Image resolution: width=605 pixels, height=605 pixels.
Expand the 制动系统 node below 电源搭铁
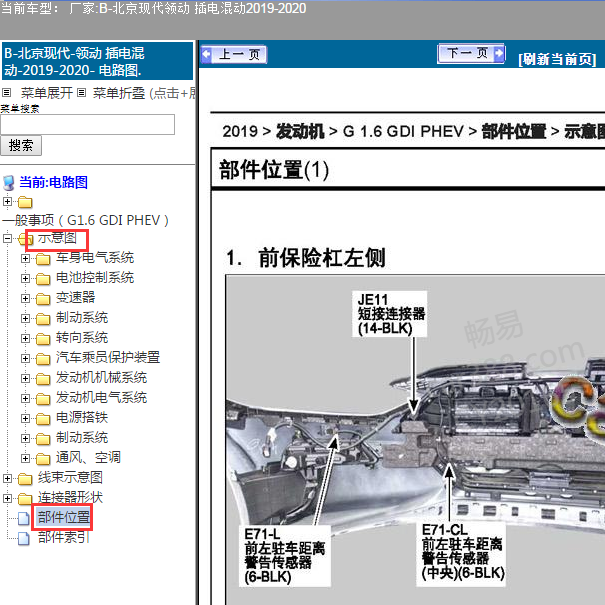(25, 439)
